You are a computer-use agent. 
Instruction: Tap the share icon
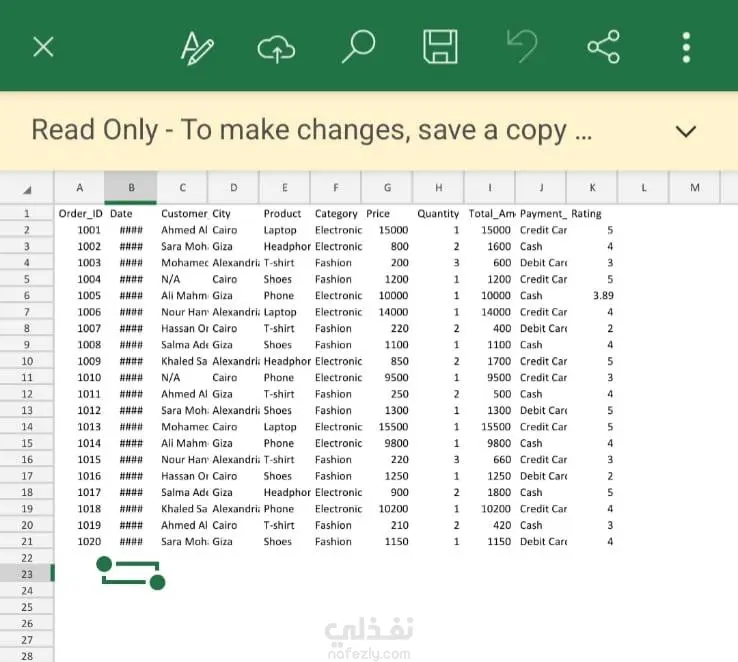coord(603,47)
